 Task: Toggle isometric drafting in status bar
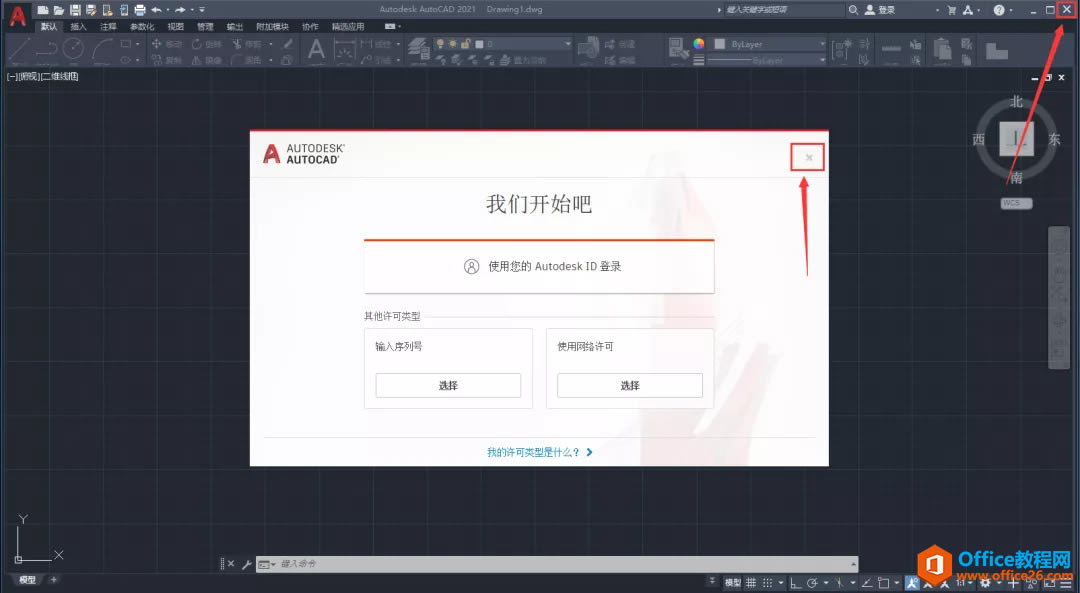839,583
